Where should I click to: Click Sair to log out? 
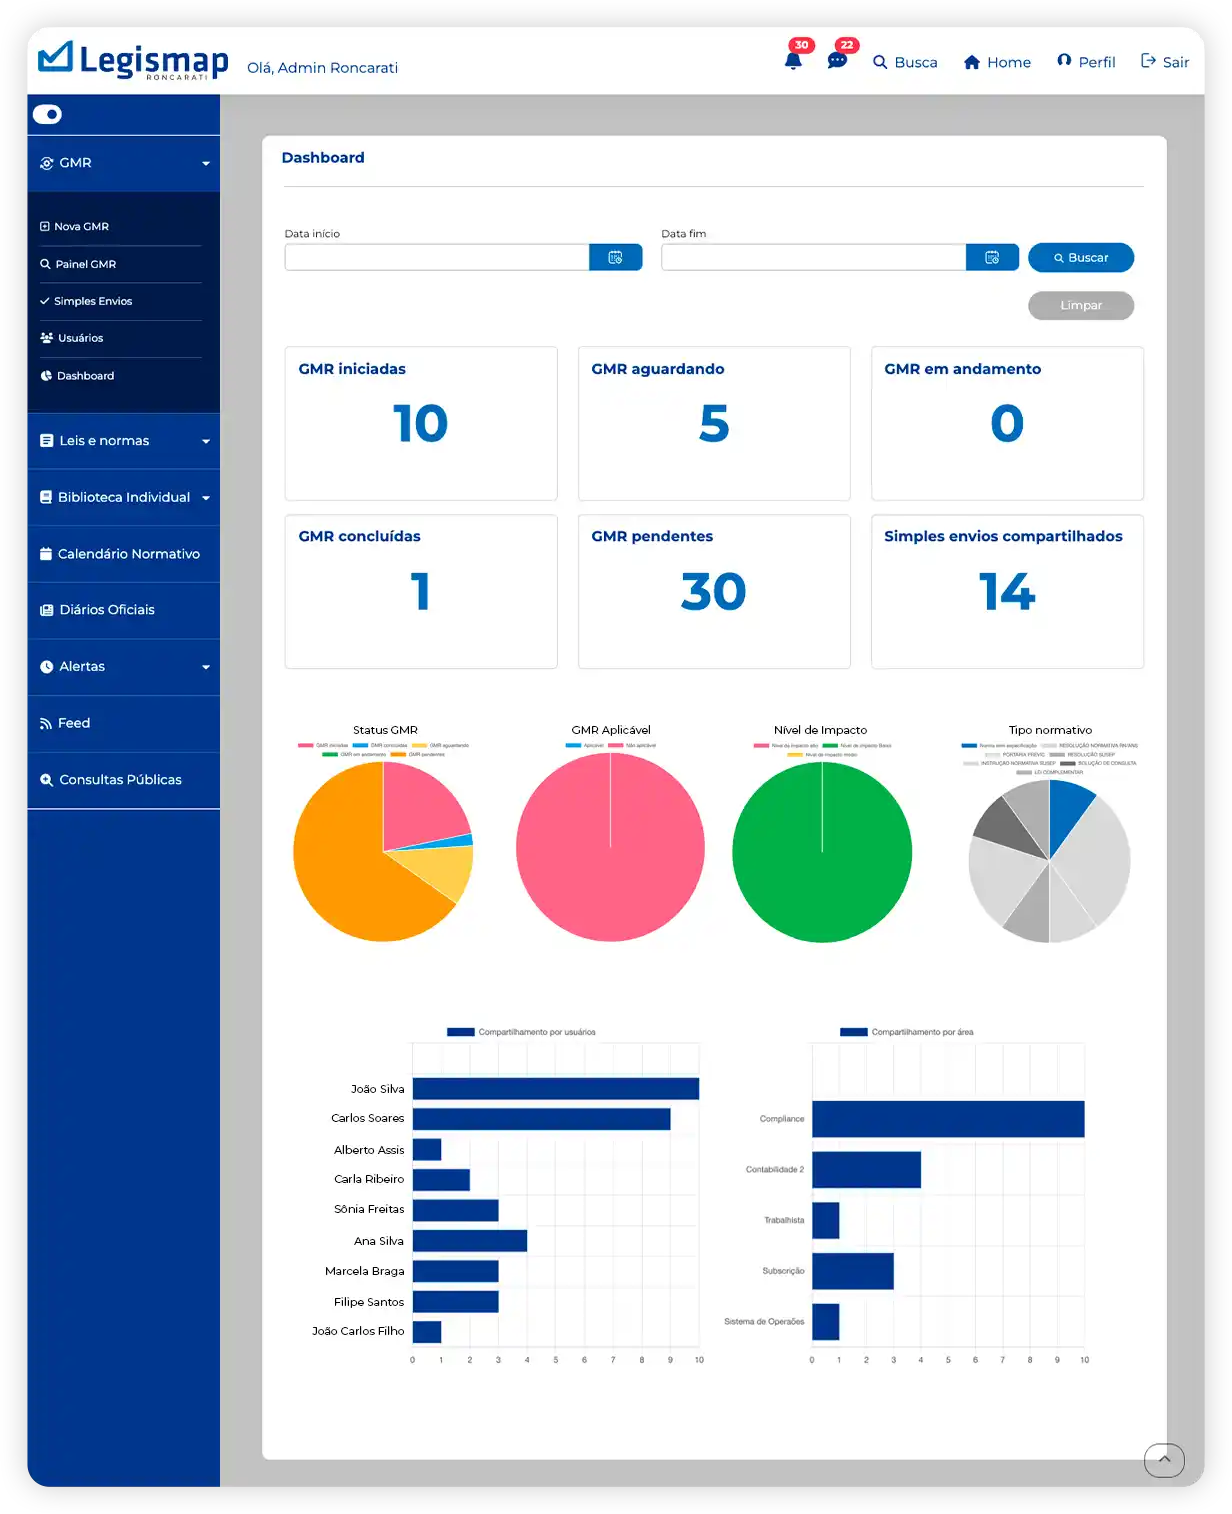pos(1165,62)
